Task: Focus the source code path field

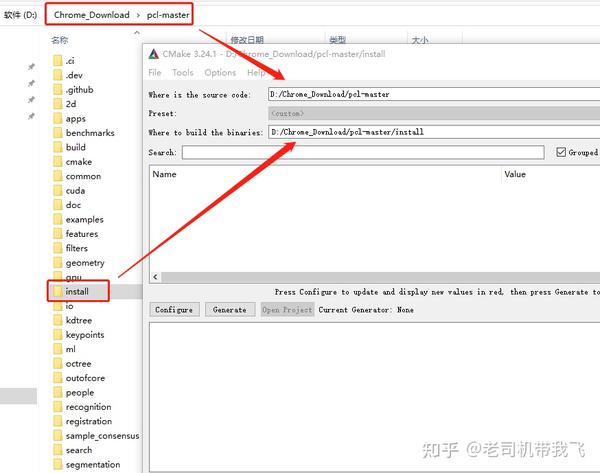Action: [434, 94]
